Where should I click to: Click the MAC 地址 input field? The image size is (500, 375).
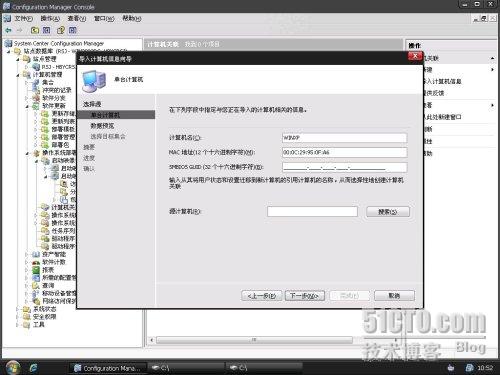(x=344, y=152)
